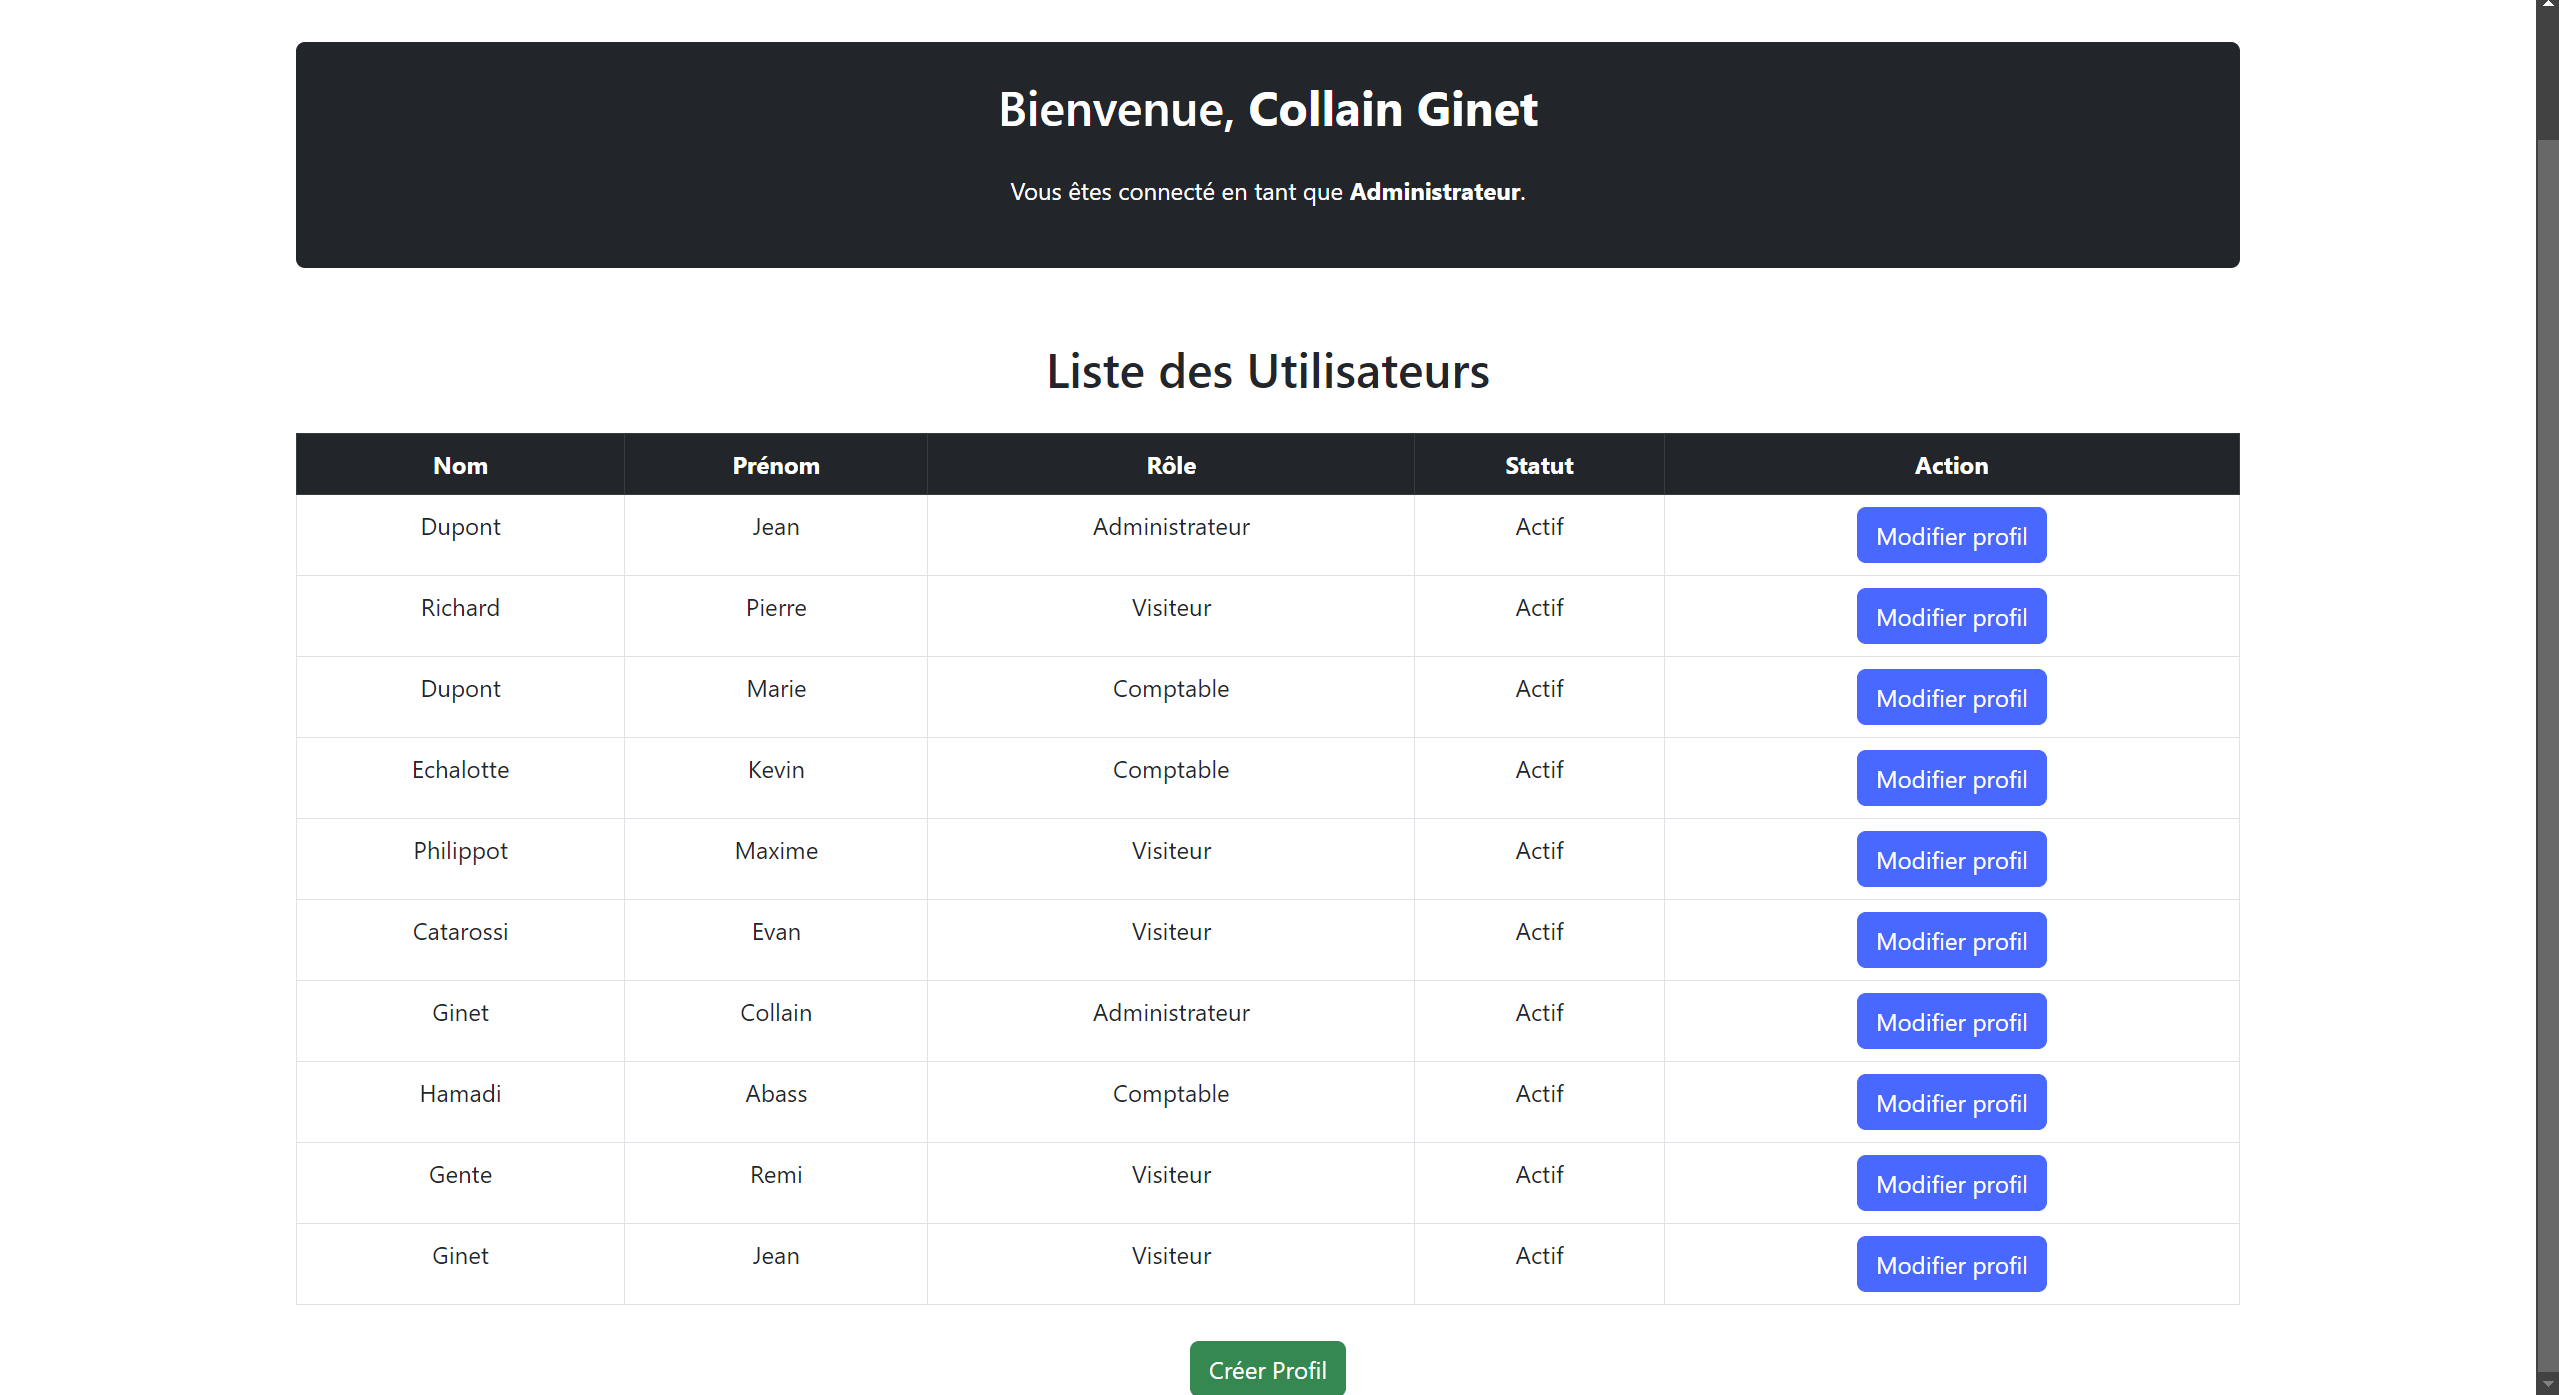Click the first name Remi
Image resolution: width=2559 pixels, height=1395 pixels.
(x=776, y=1175)
